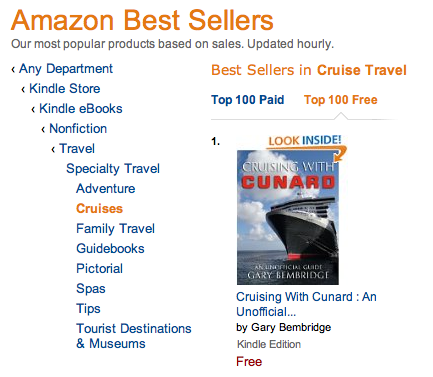This screenshot has width=433, height=377.
Task: Select the highlighted Cruises category
Action: click(x=99, y=209)
